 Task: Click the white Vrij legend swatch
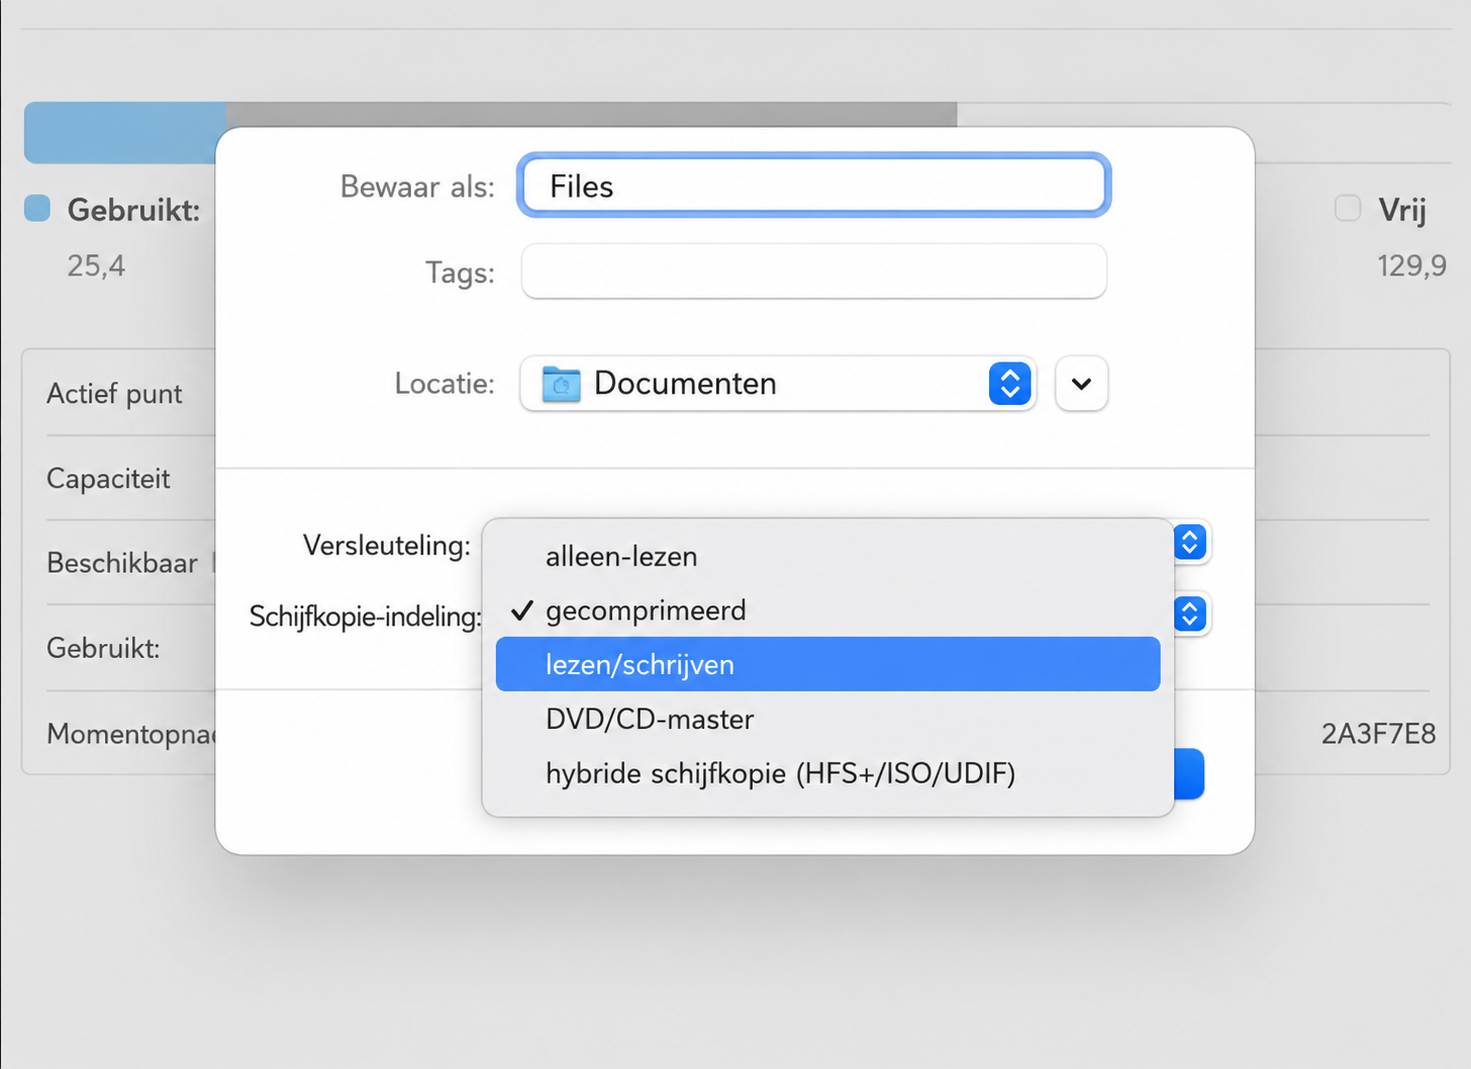(x=1347, y=208)
